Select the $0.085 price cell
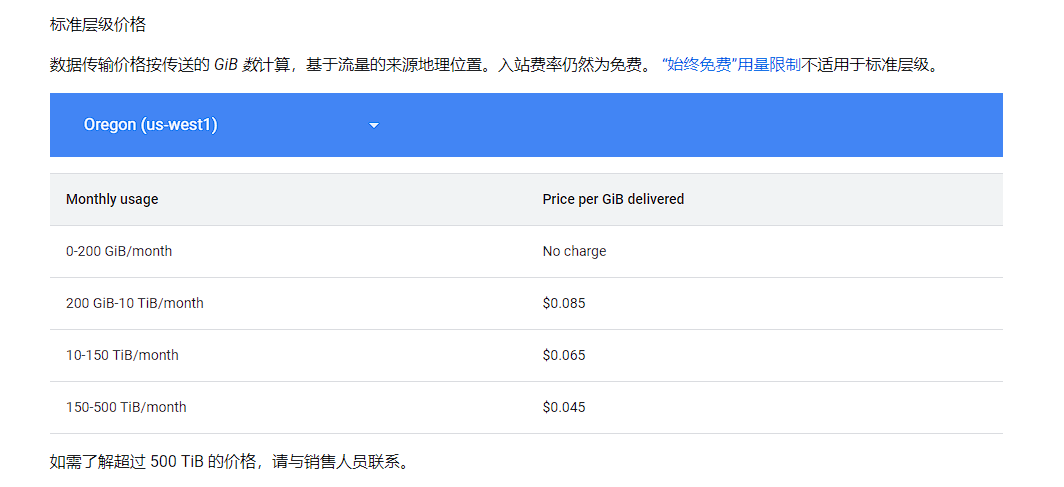The image size is (1064, 487). [564, 303]
